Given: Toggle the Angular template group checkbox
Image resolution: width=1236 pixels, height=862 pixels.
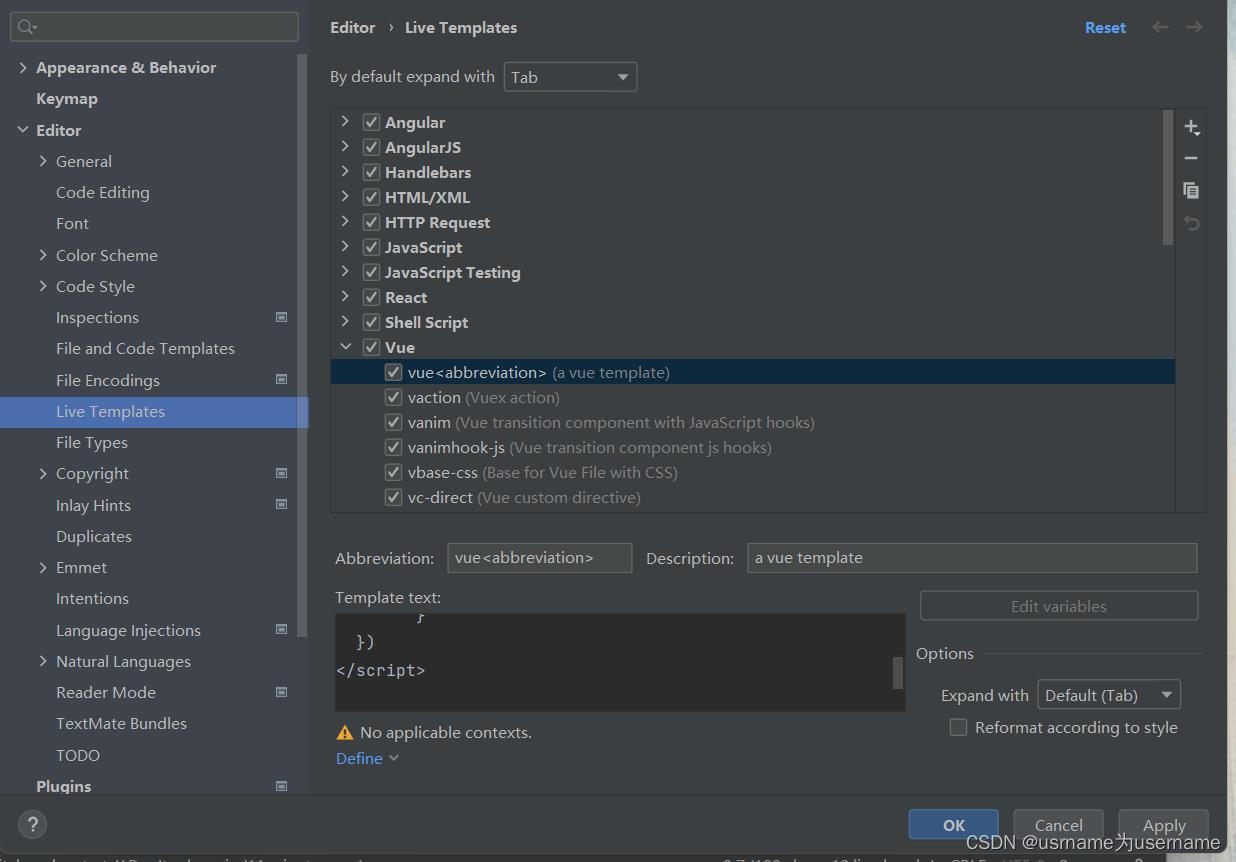Looking at the screenshot, I should click(371, 122).
